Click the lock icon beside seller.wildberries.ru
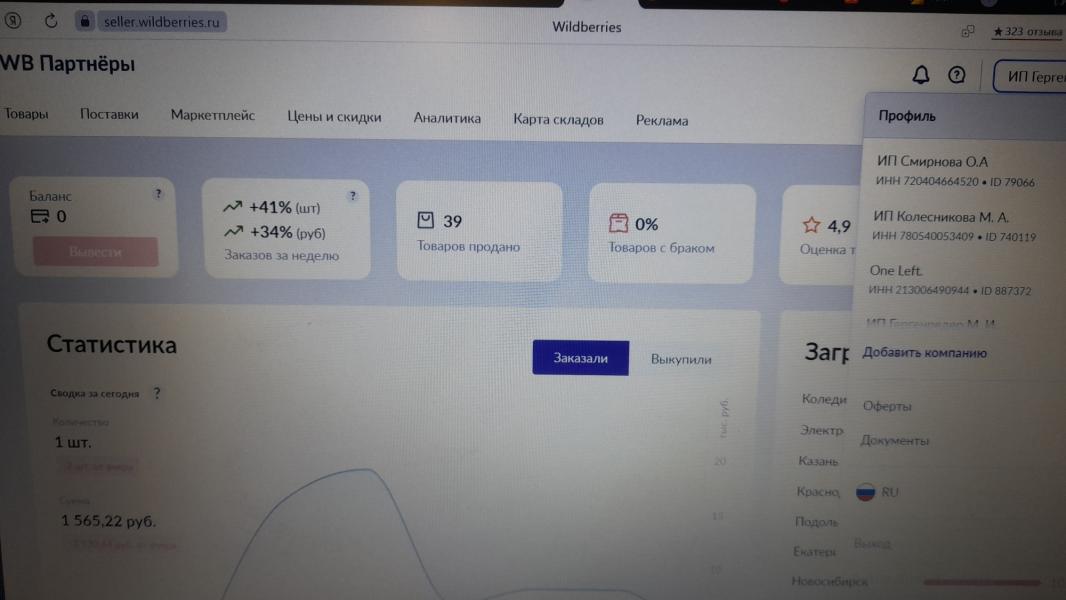Image resolution: width=1066 pixels, height=600 pixels. coord(85,21)
